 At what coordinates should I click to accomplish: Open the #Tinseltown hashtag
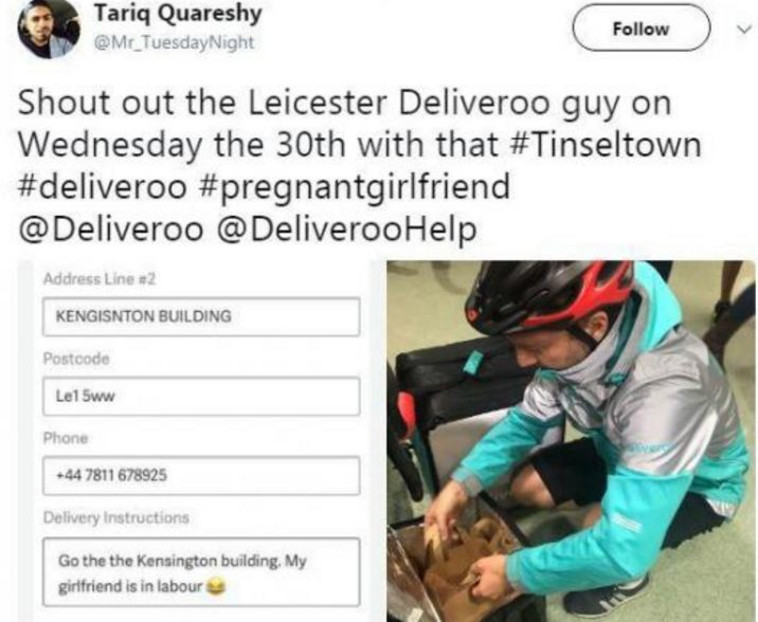[605, 144]
